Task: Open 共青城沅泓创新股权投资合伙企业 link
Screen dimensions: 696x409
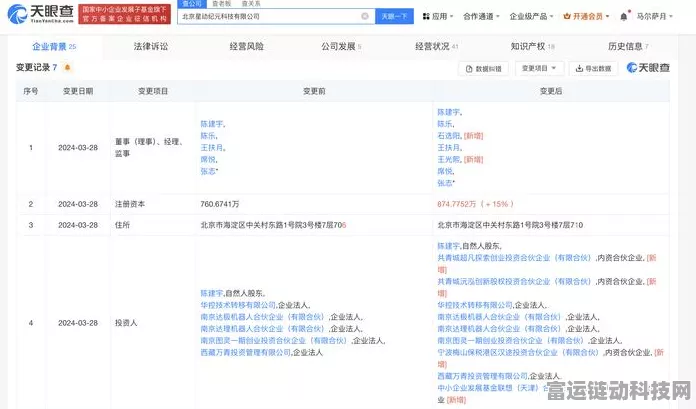Action: tap(514, 282)
